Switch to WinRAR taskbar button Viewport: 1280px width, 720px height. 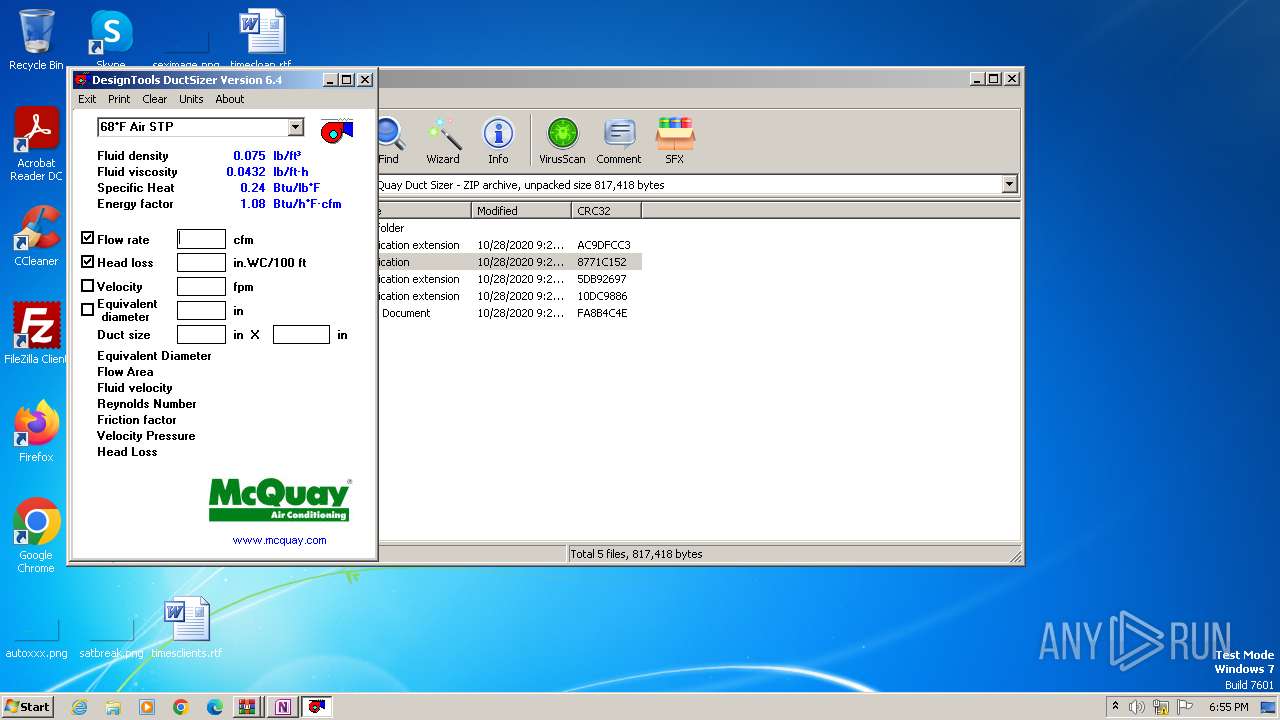click(x=247, y=707)
